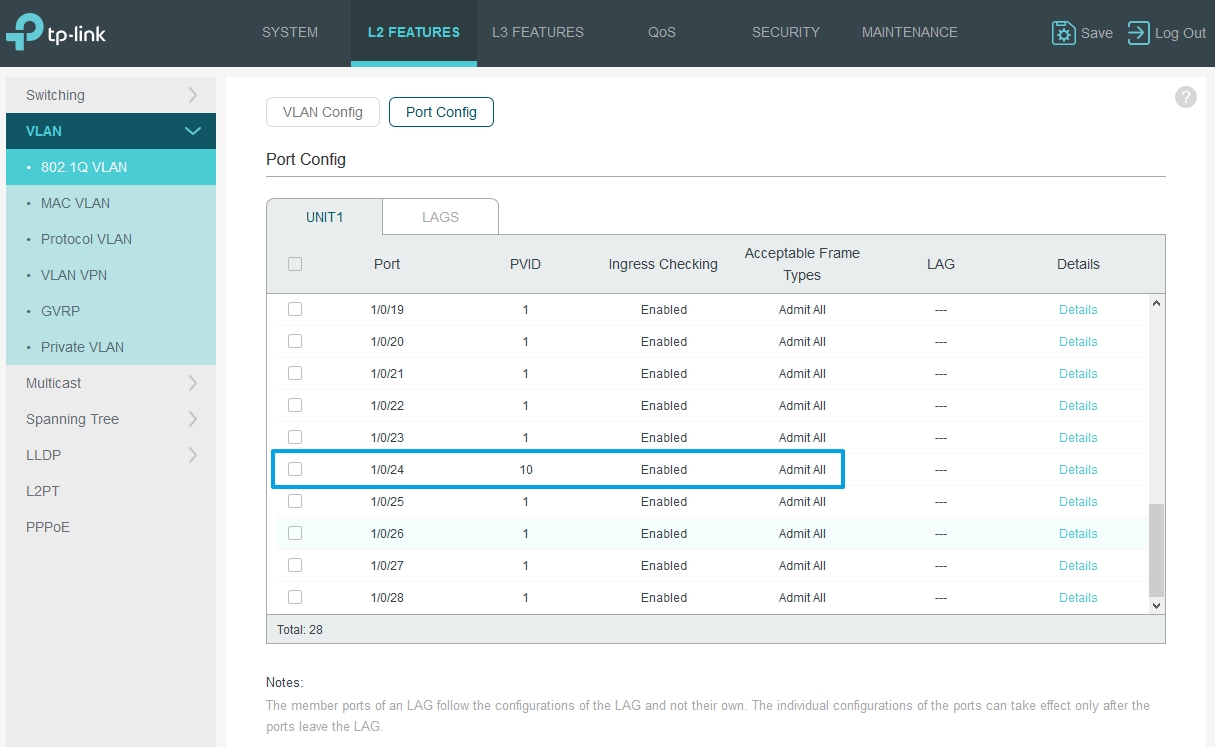
Task: Switch to the LAGS tab
Action: pyautogui.click(x=440, y=216)
